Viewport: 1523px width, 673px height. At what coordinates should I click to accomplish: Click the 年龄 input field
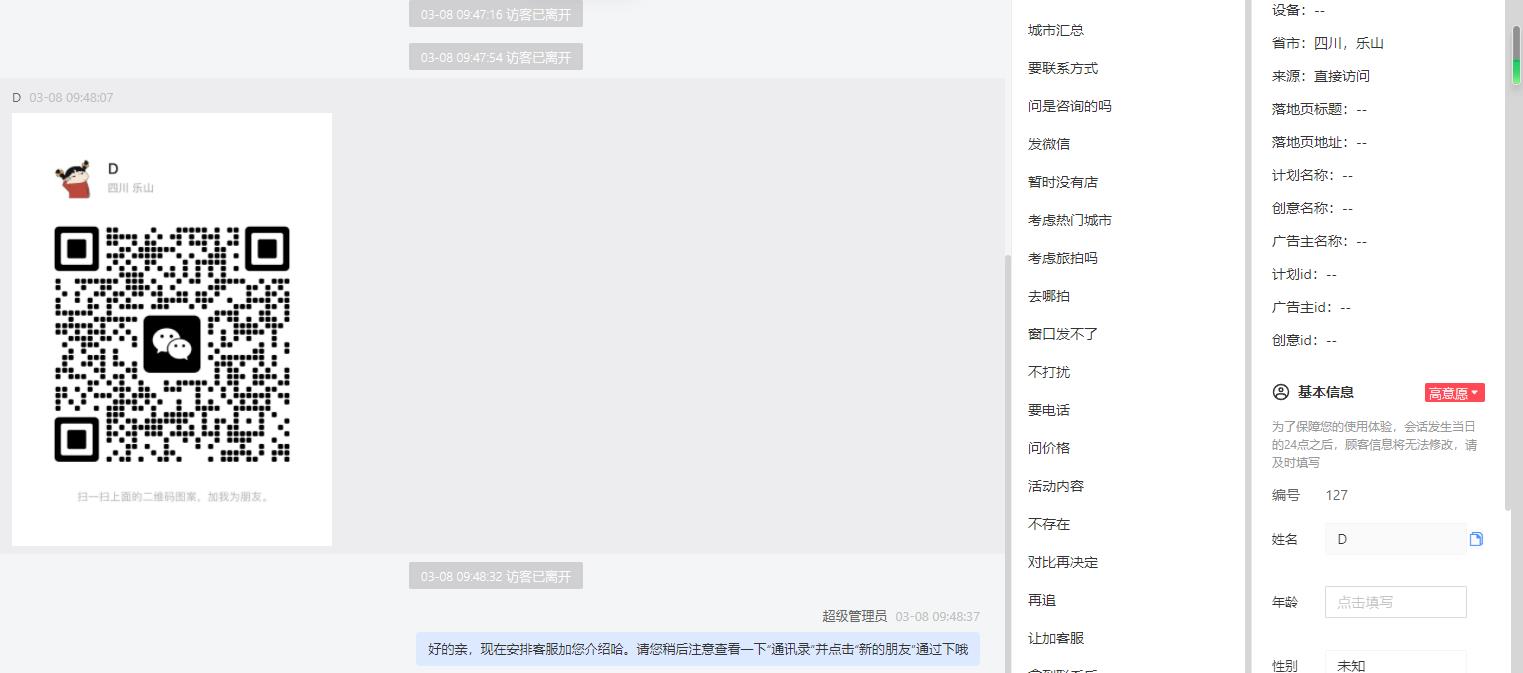coord(1395,602)
